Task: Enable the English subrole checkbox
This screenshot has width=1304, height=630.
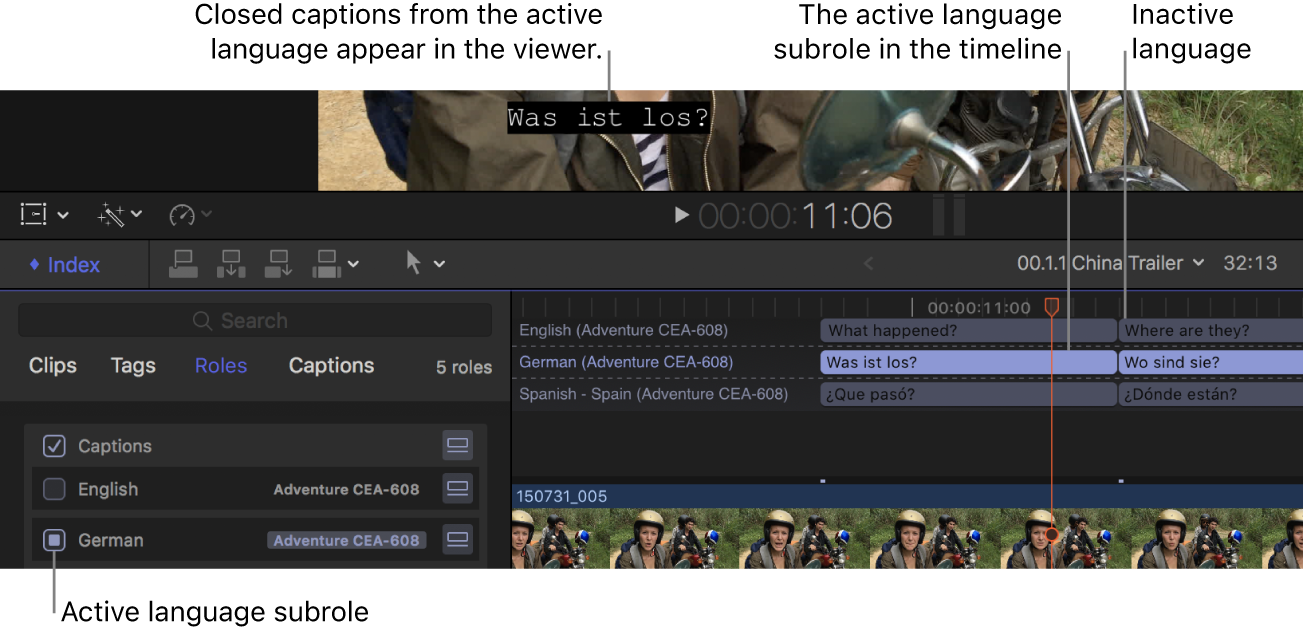Action: (x=54, y=489)
